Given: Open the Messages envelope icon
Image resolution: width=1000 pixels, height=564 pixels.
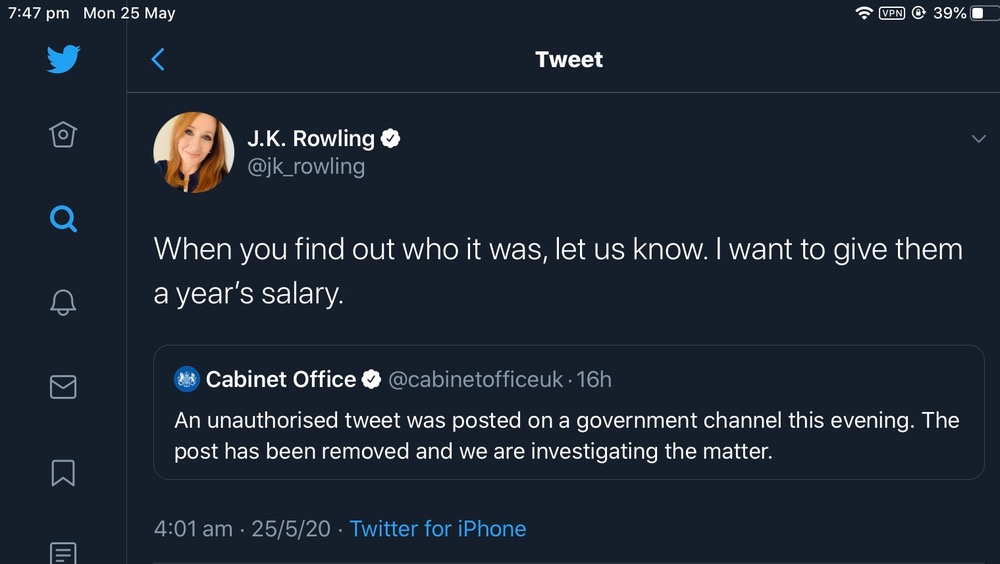Looking at the screenshot, I should 62,386.
